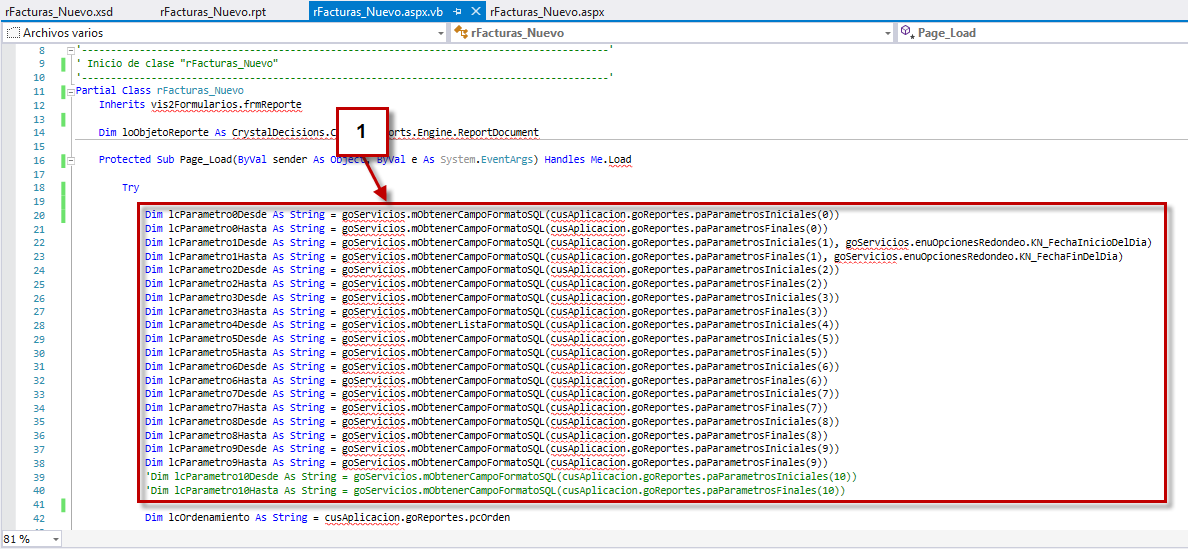Collapse the comment block at line 8

(x=69, y=50)
